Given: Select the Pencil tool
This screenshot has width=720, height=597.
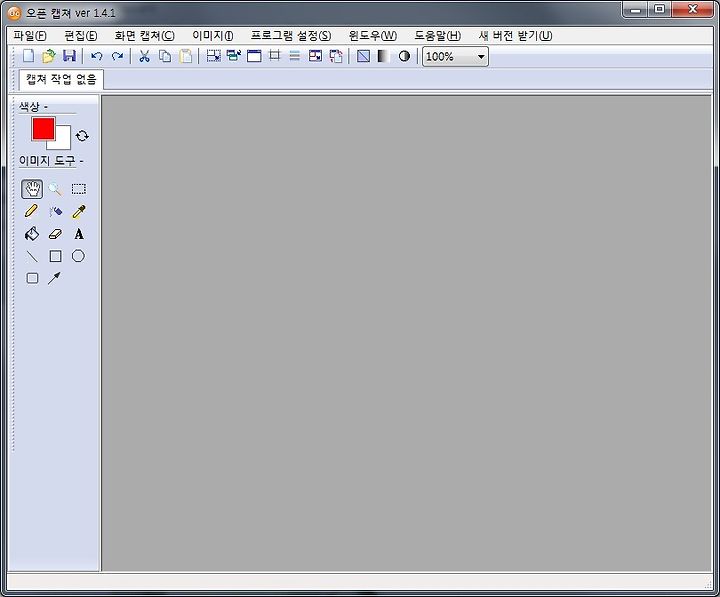Looking at the screenshot, I should click(31, 211).
